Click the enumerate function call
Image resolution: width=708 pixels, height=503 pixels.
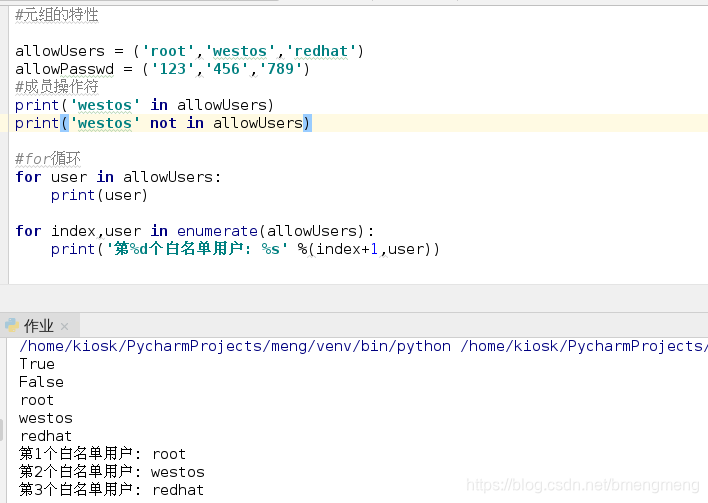pyautogui.click(x=217, y=231)
